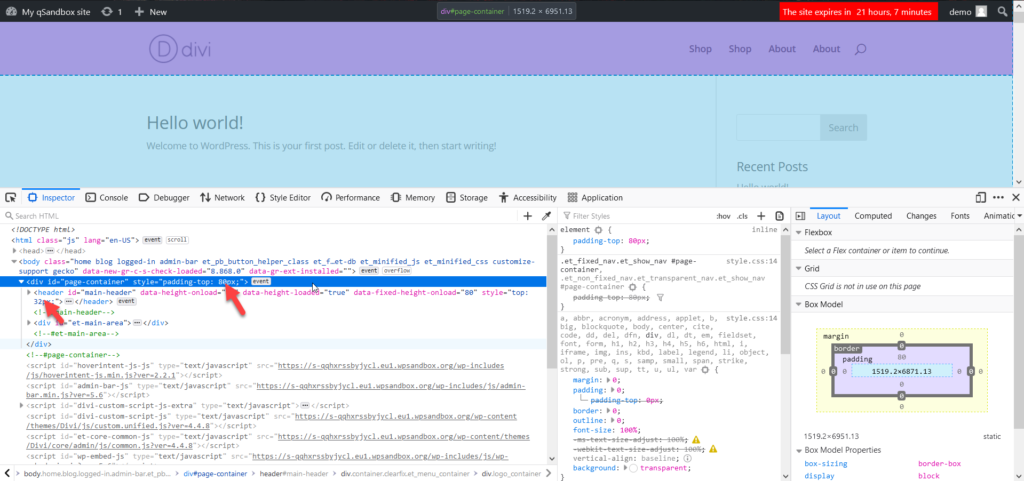Image resolution: width=1024 pixels, height=481 pixels.
Task: Open the Memory panel
Action: (413, 198)
